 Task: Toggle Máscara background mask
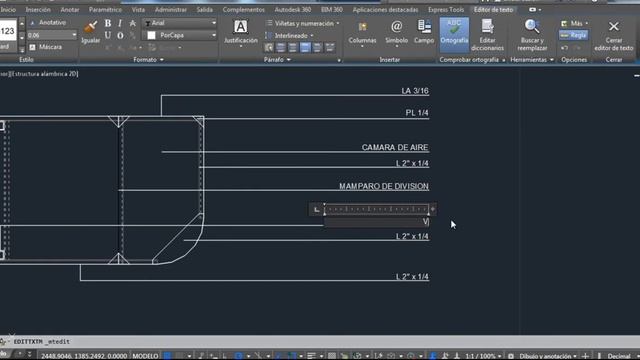(46, 47)
